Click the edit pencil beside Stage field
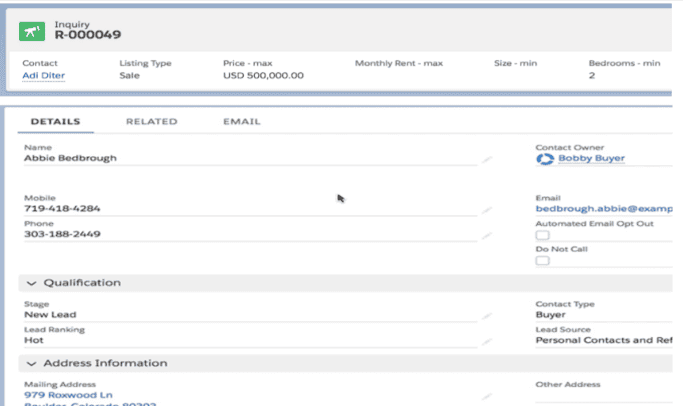 (487, 316)
